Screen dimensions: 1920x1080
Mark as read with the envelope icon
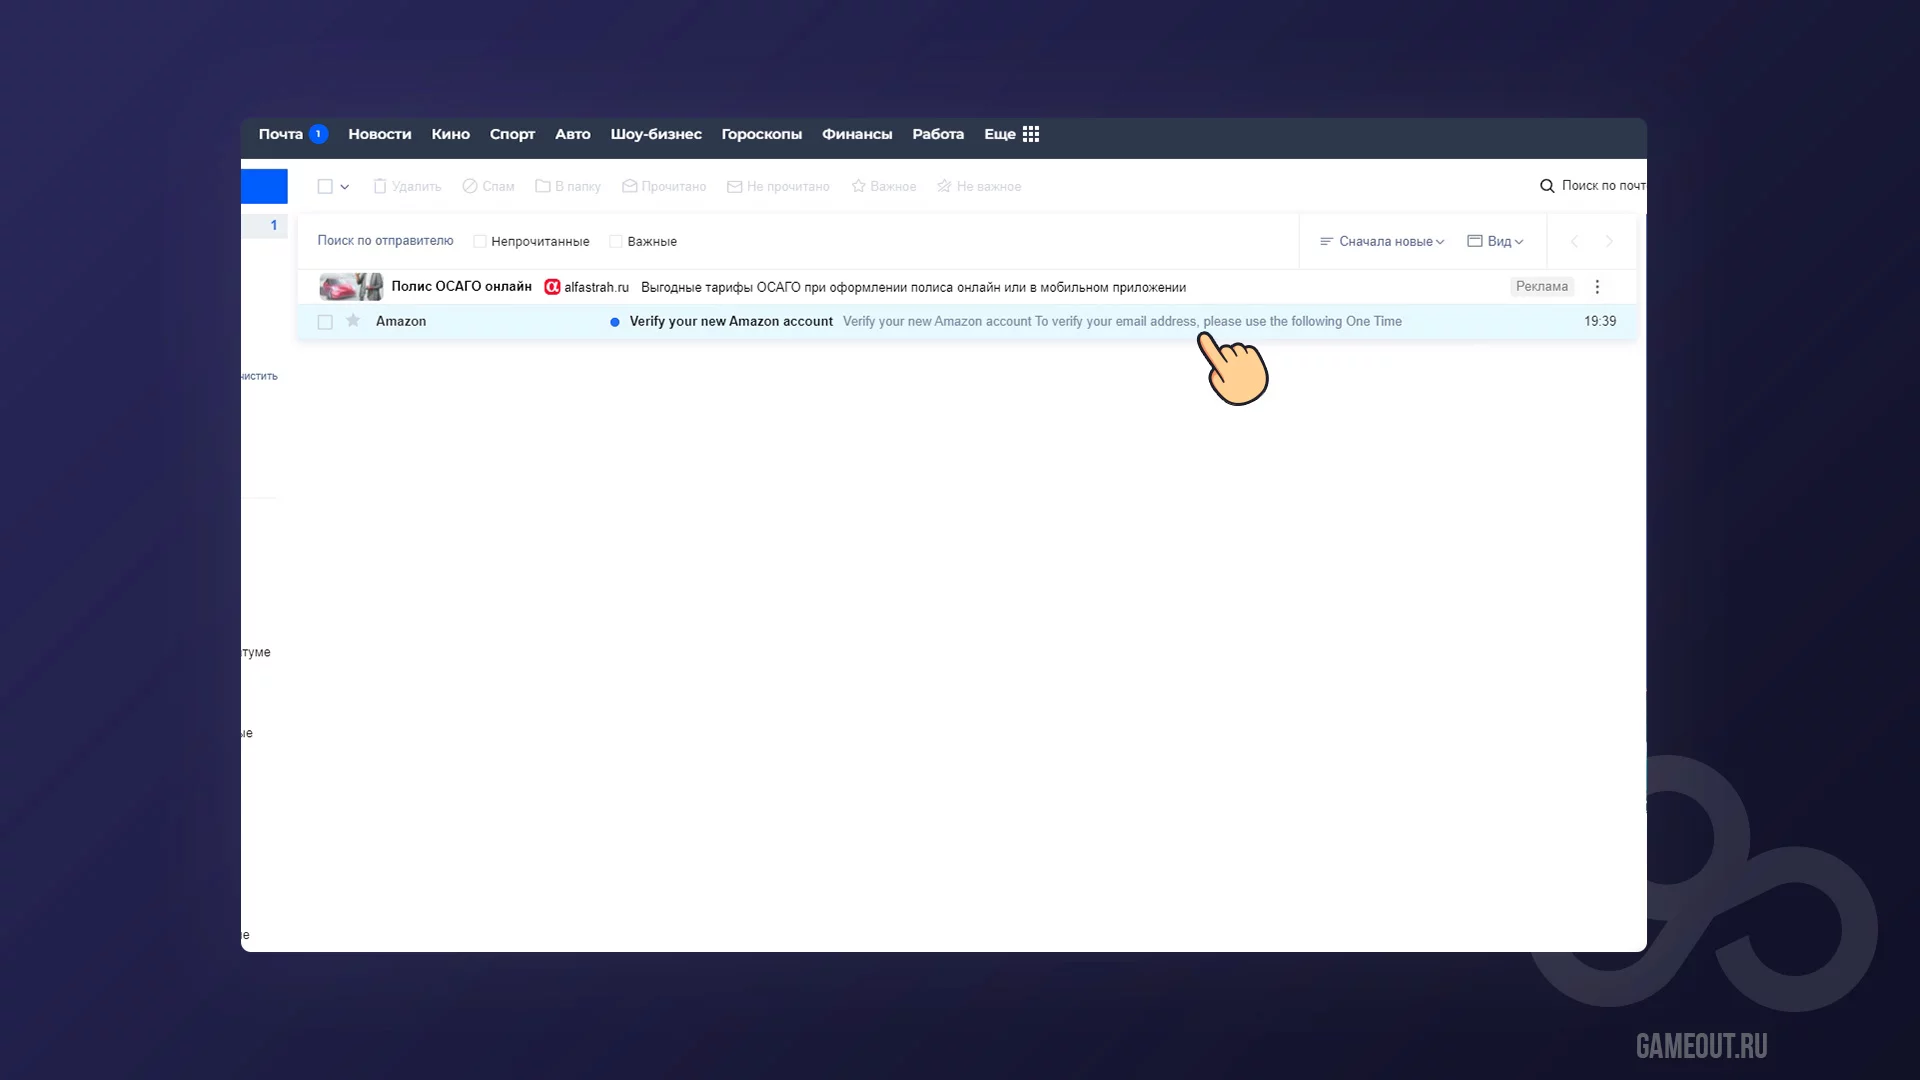pos(630,186)
